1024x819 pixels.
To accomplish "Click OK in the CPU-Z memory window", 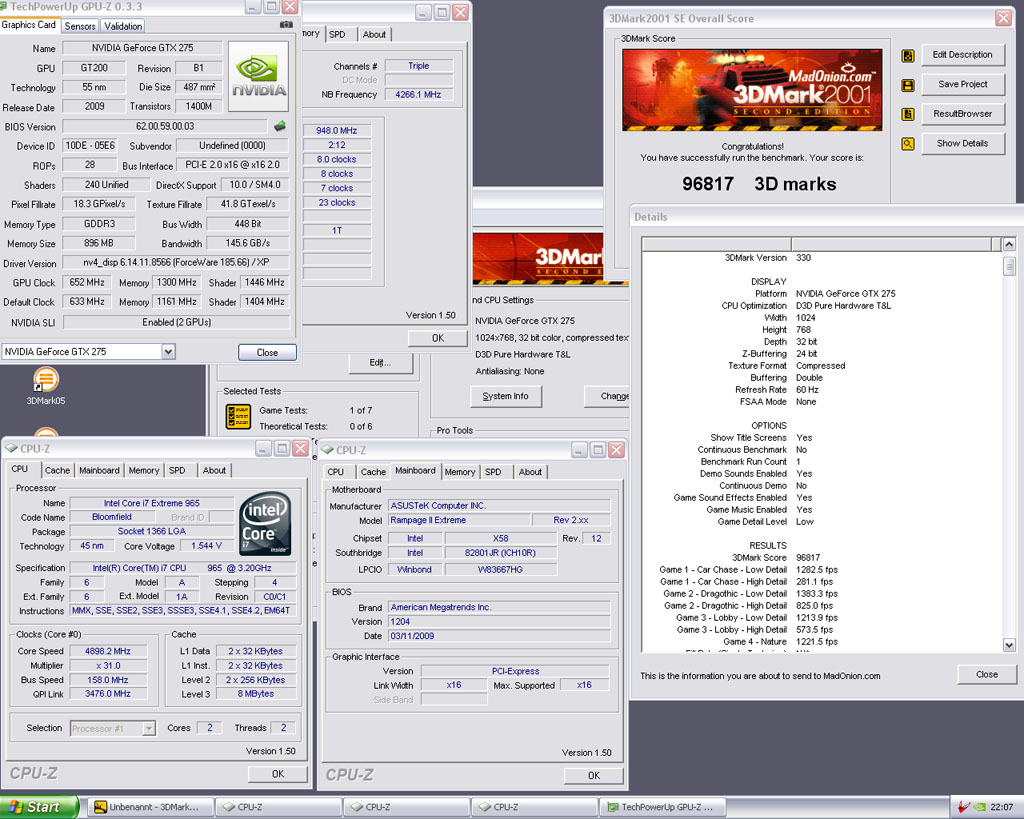I will pos(438,338).
